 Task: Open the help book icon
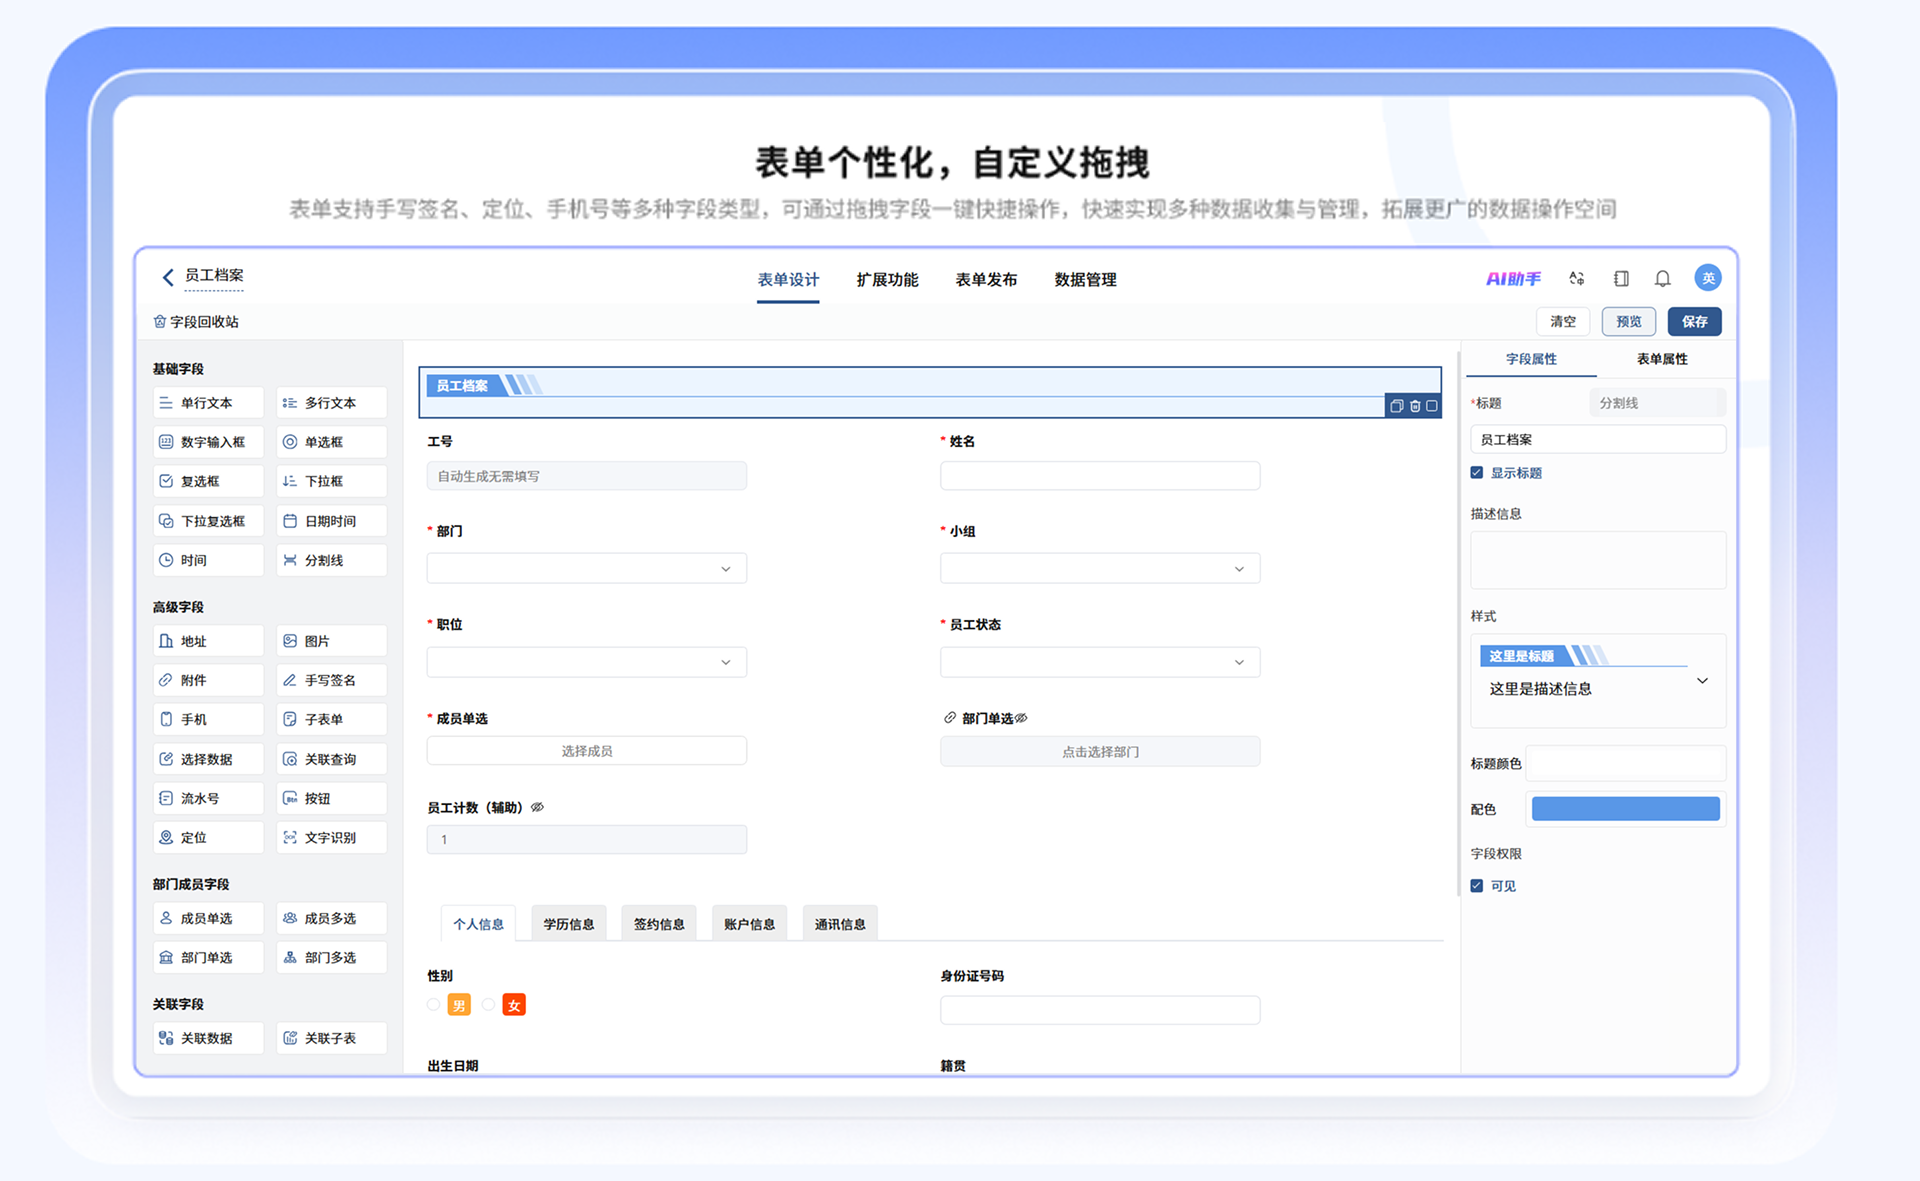coord(1621,279)
